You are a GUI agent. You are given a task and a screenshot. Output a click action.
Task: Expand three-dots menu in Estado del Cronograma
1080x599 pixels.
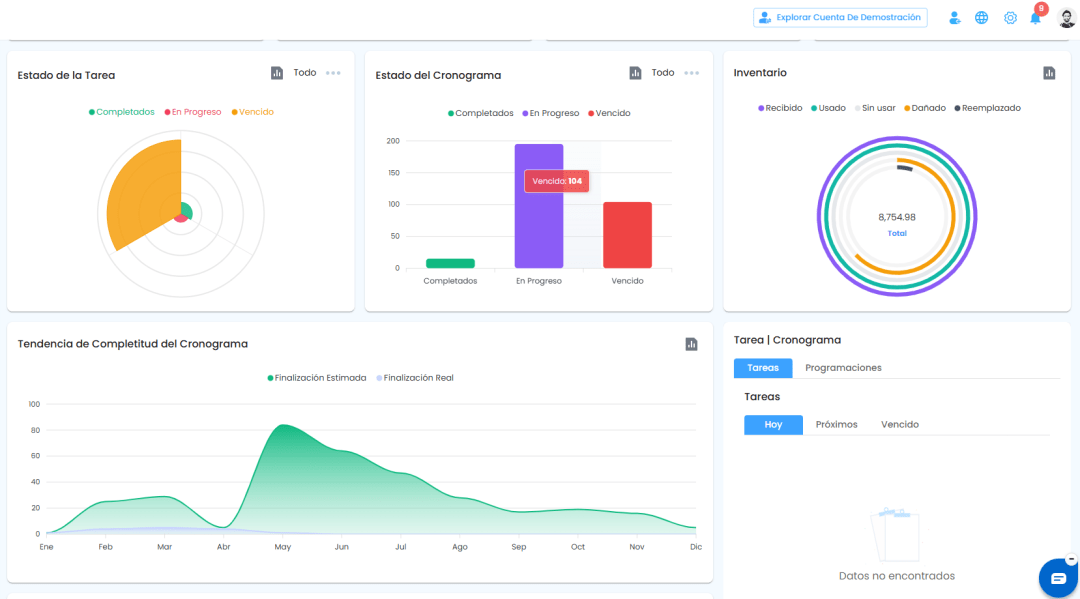click(692, 73)
